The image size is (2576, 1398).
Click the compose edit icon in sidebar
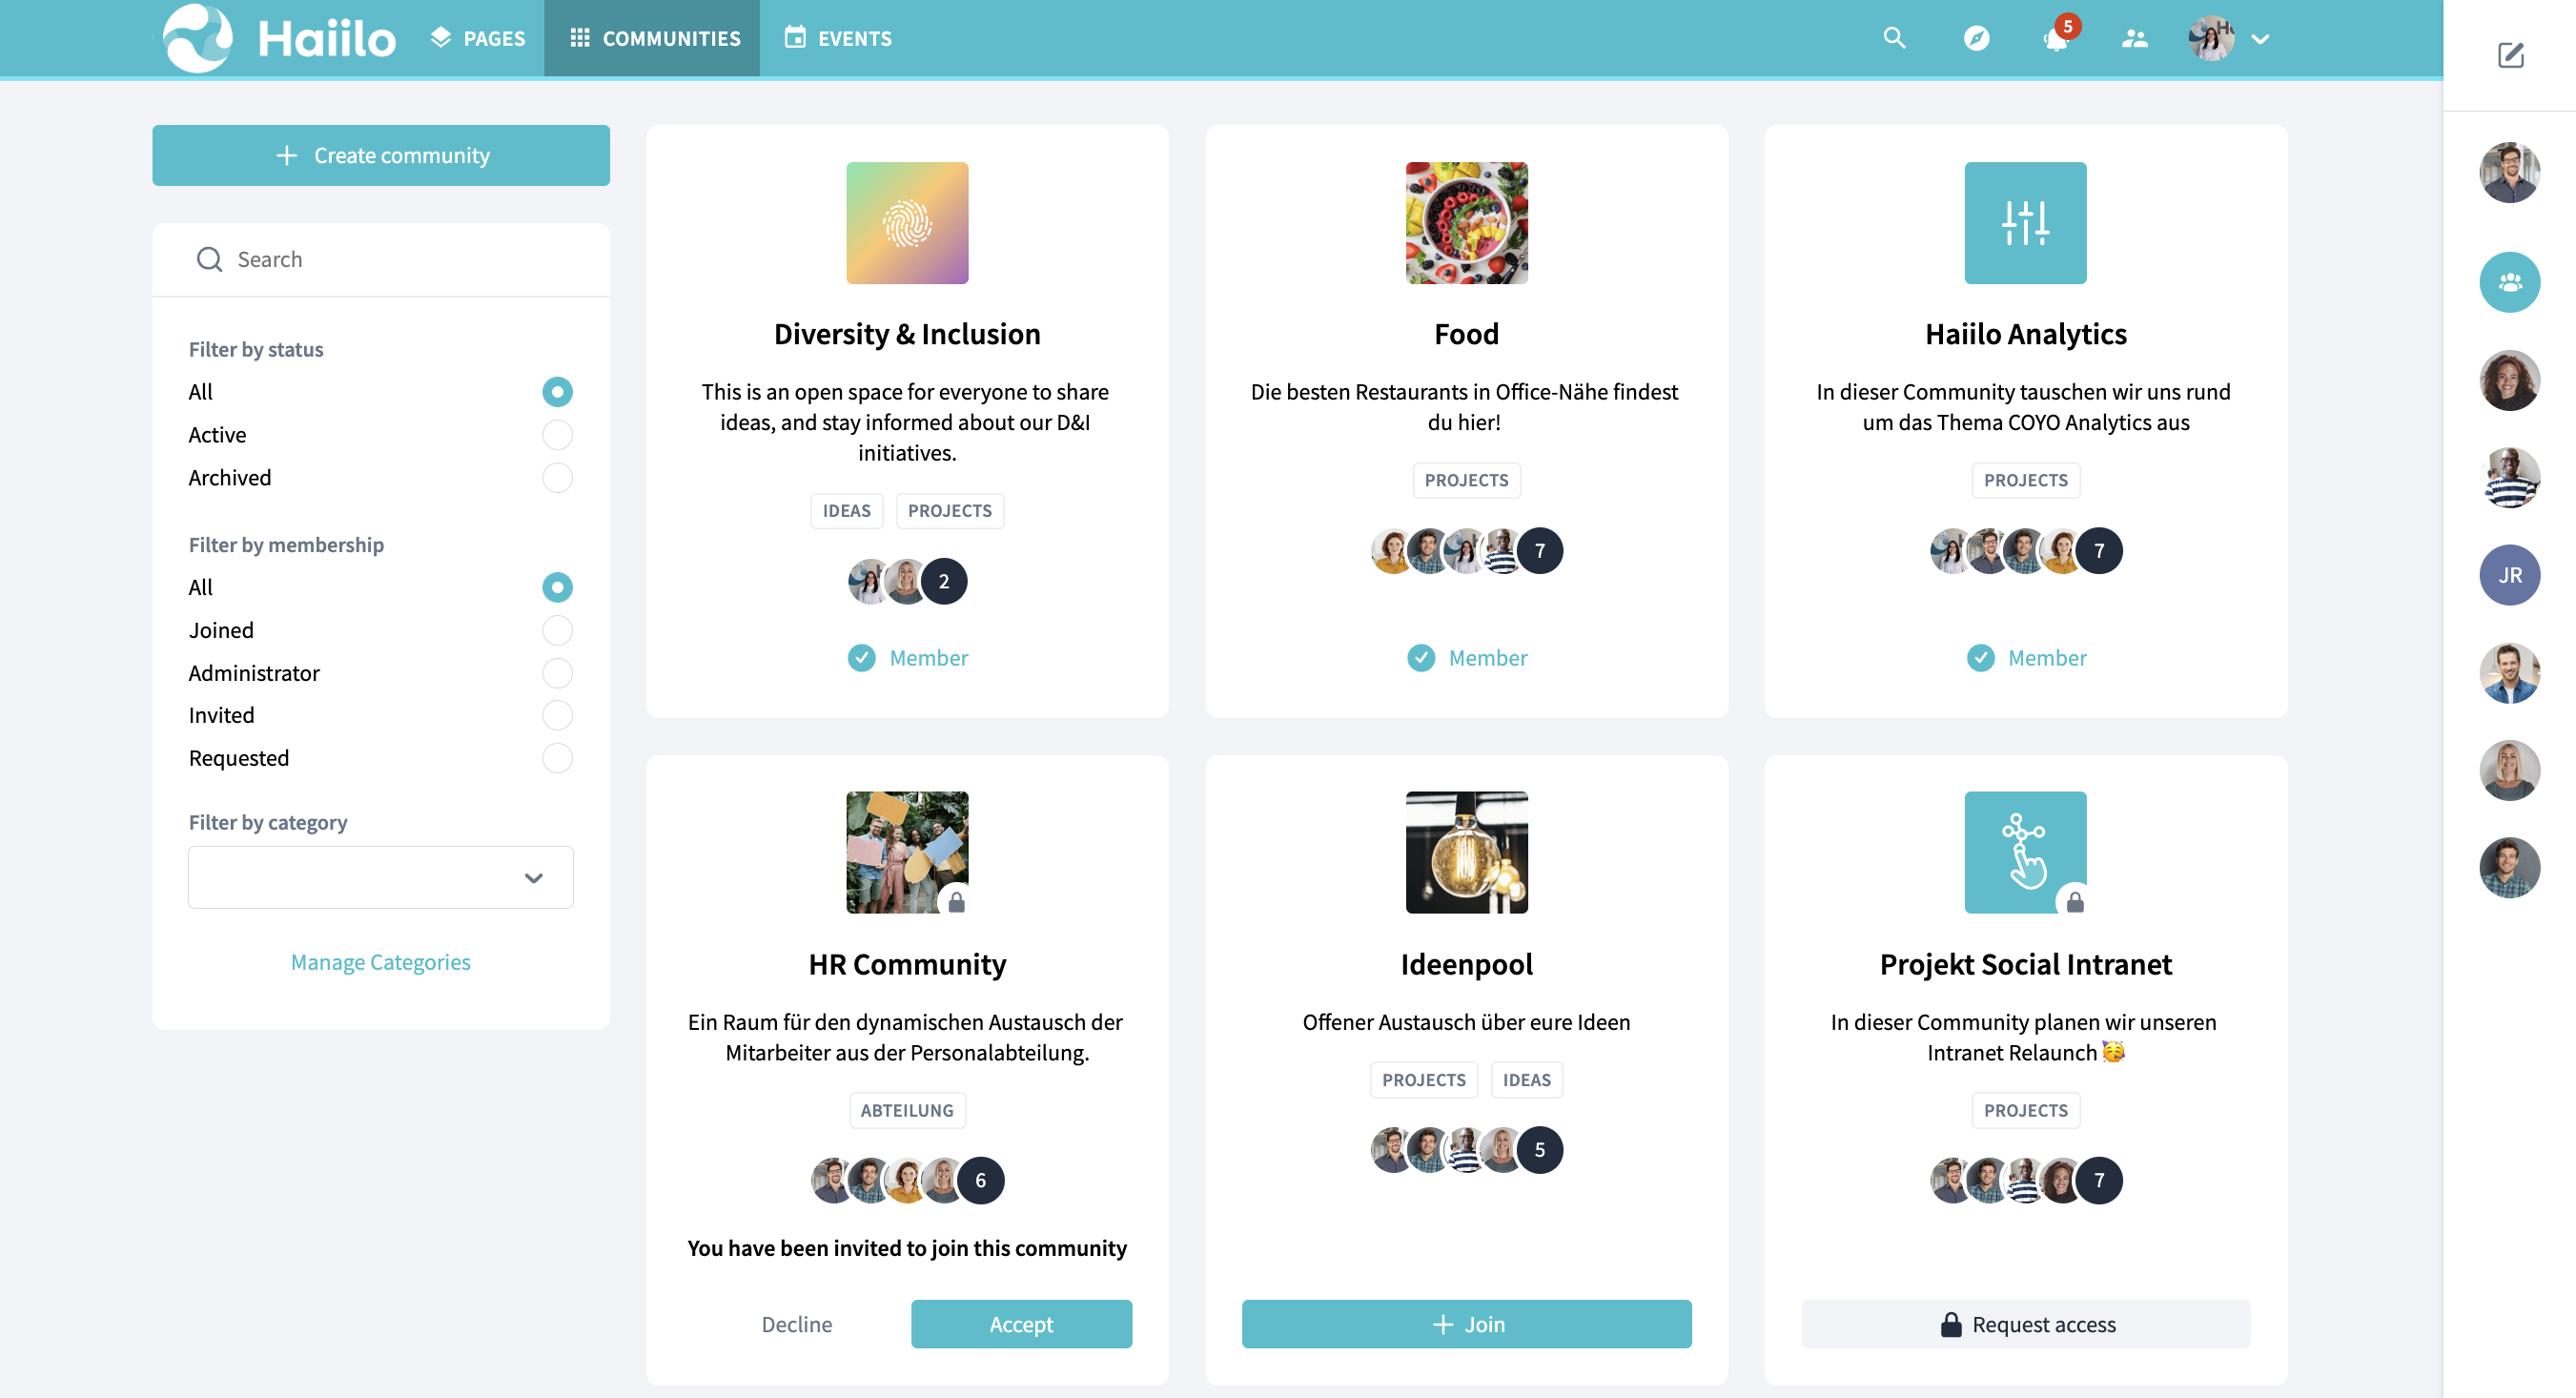tap(2510, 55)
